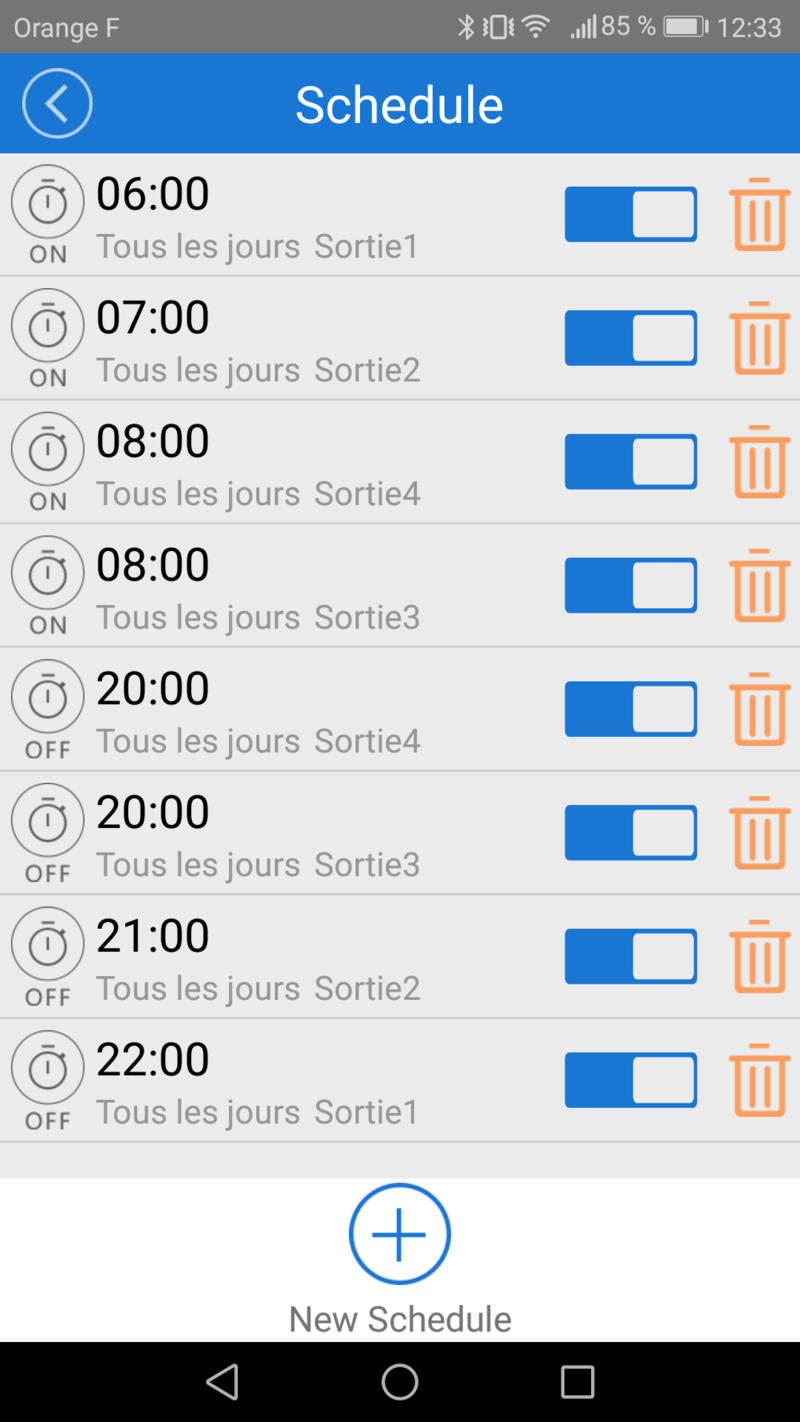Disable the 06:00 Sortie1 schedule switch
Image resolution: width=800 pixels, height=1422 pixels.
pyautogui.click(x=631, y=214)
